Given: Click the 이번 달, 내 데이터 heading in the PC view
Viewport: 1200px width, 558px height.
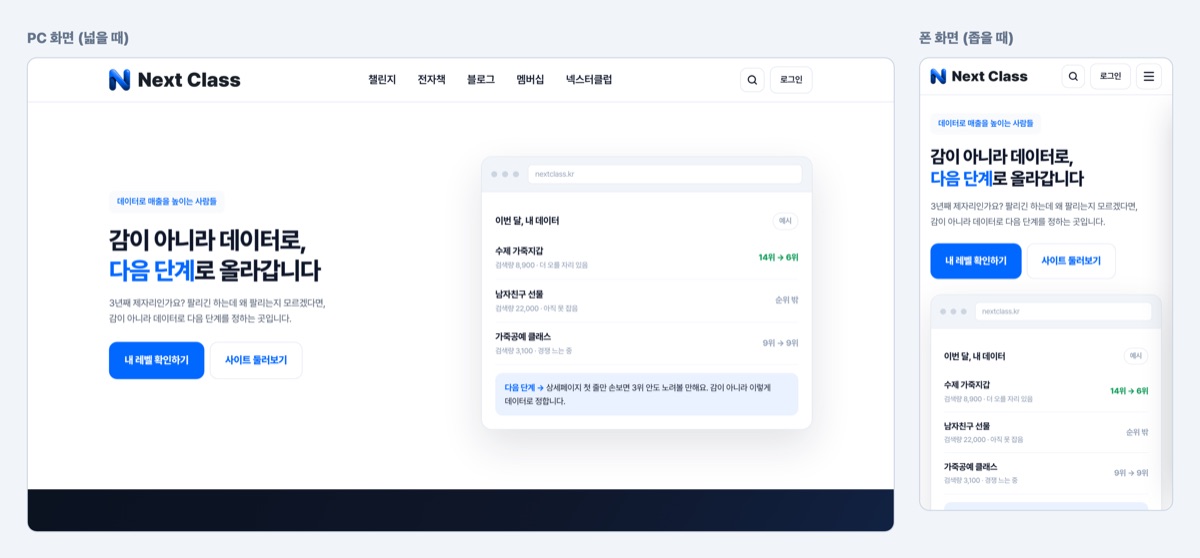Looking at the screenshot, I should click(x=527, y=221).
